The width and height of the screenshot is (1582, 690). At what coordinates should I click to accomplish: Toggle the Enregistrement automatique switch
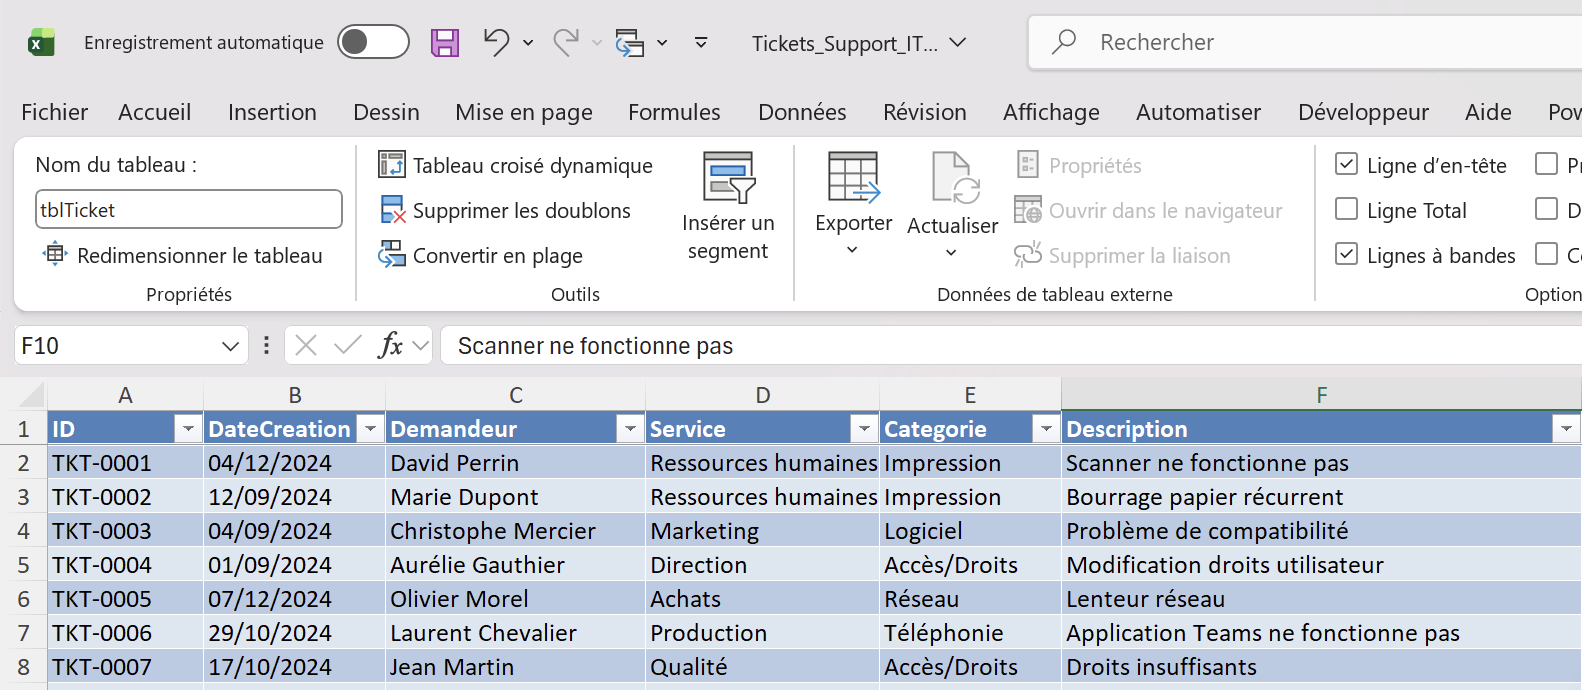pos(373,42)
